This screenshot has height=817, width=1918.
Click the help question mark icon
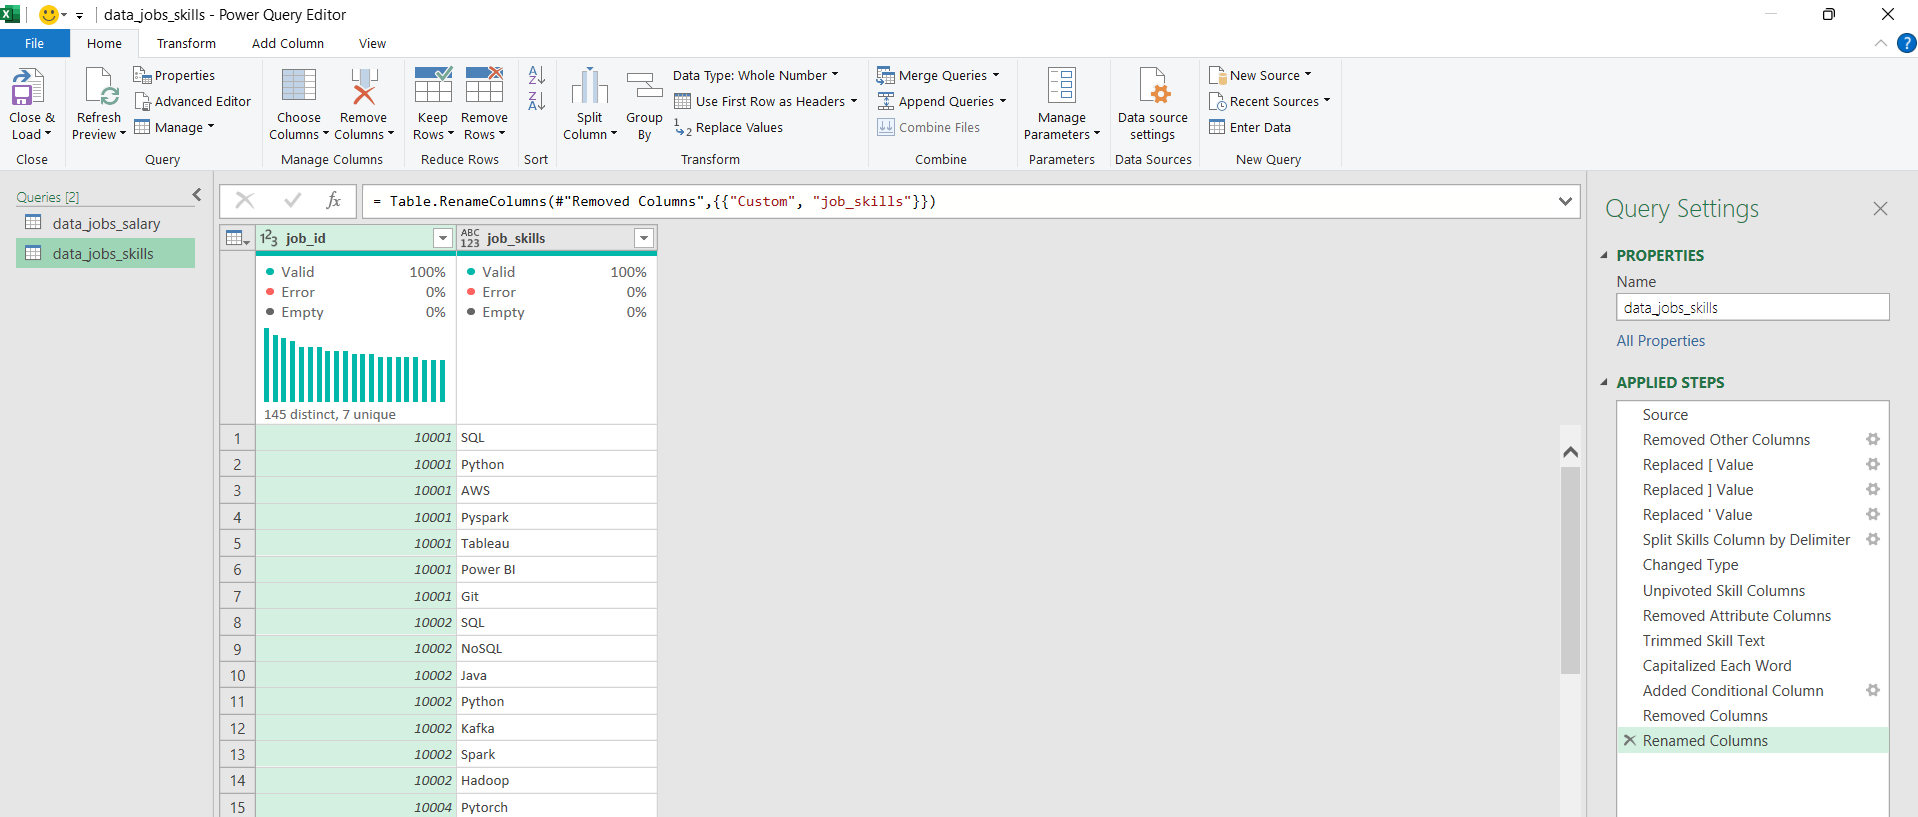click(x=1906, y=43)
